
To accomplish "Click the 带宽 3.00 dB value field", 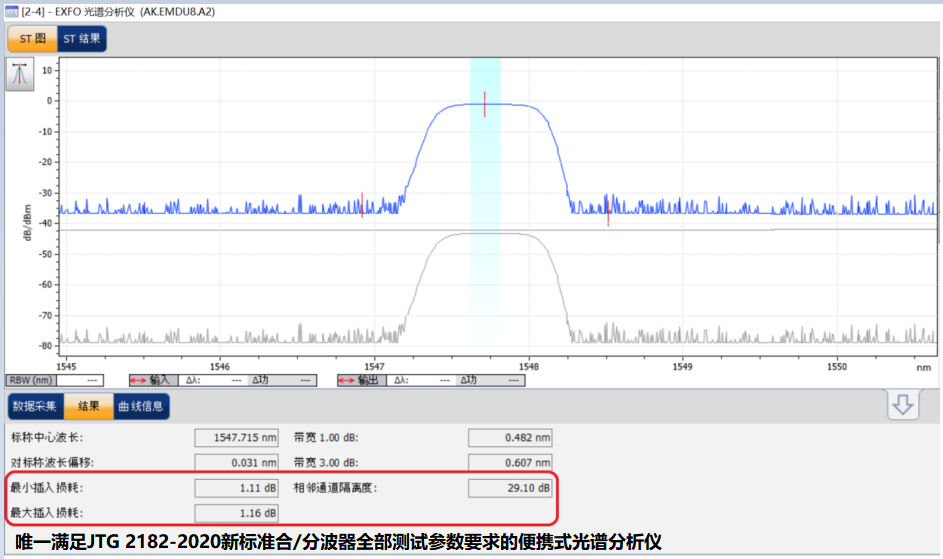I will pyautogui.click(x=510, y=462).
